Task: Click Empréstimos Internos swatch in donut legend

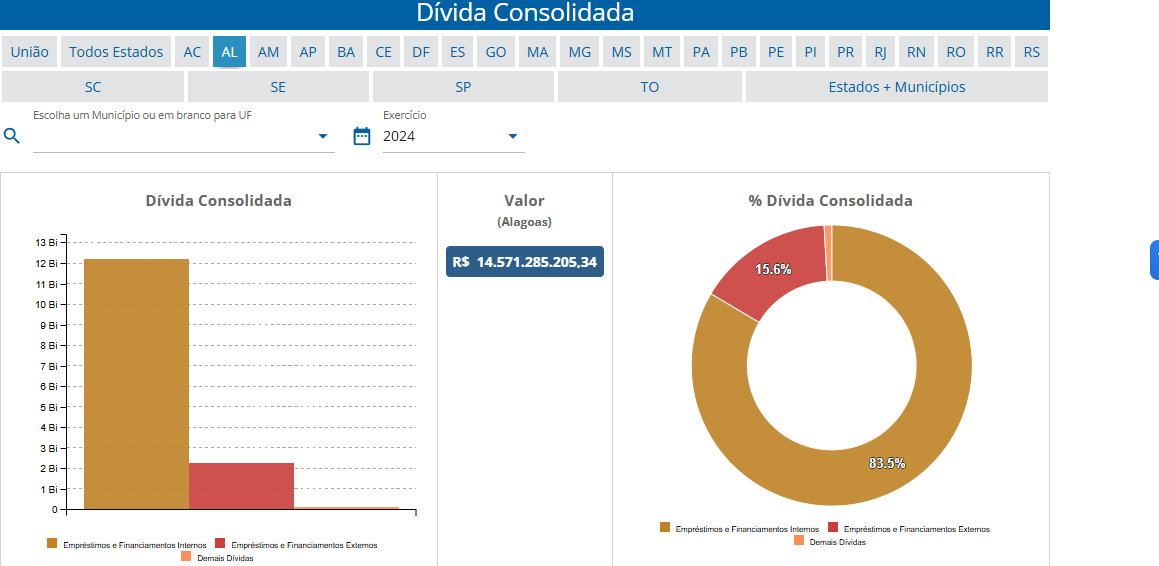Action: [x=665, y=527]
